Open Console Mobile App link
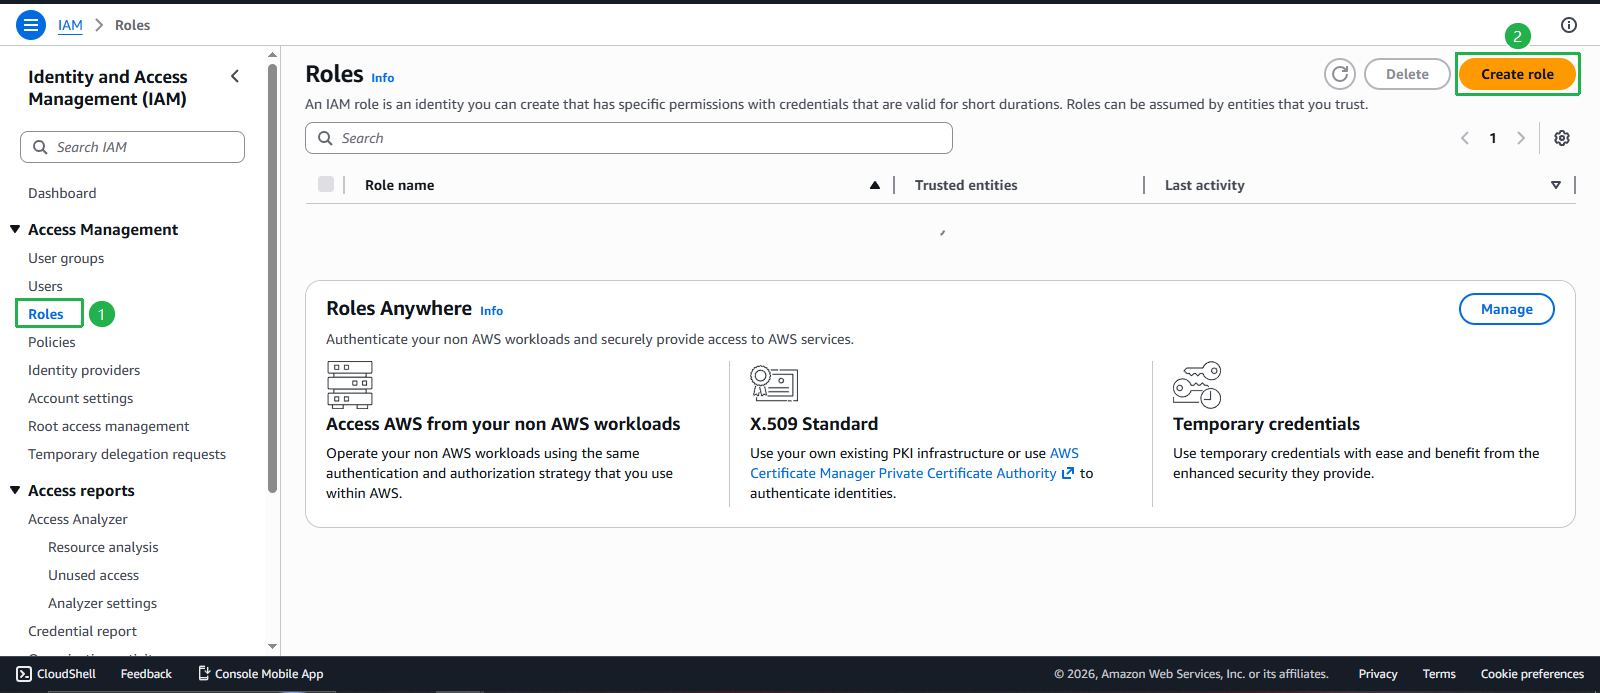The height and width of the screenshot is (693, 1600). 260,674
